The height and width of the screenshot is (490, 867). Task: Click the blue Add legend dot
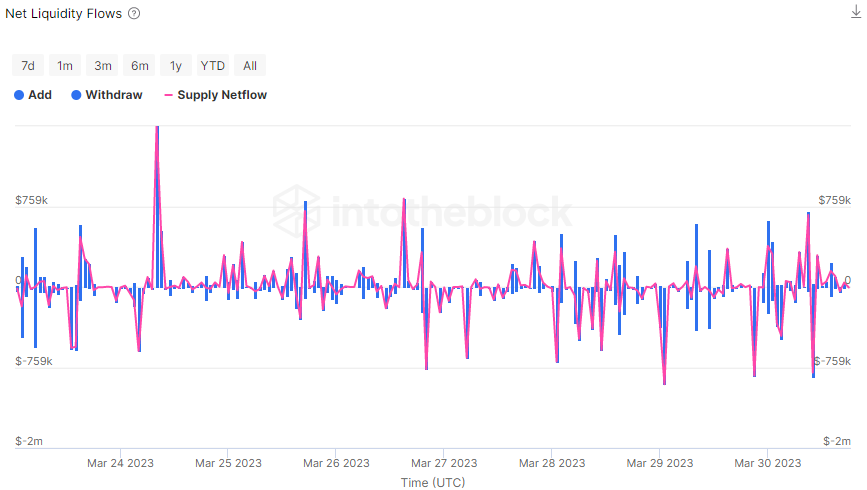[x=19, y=95]
